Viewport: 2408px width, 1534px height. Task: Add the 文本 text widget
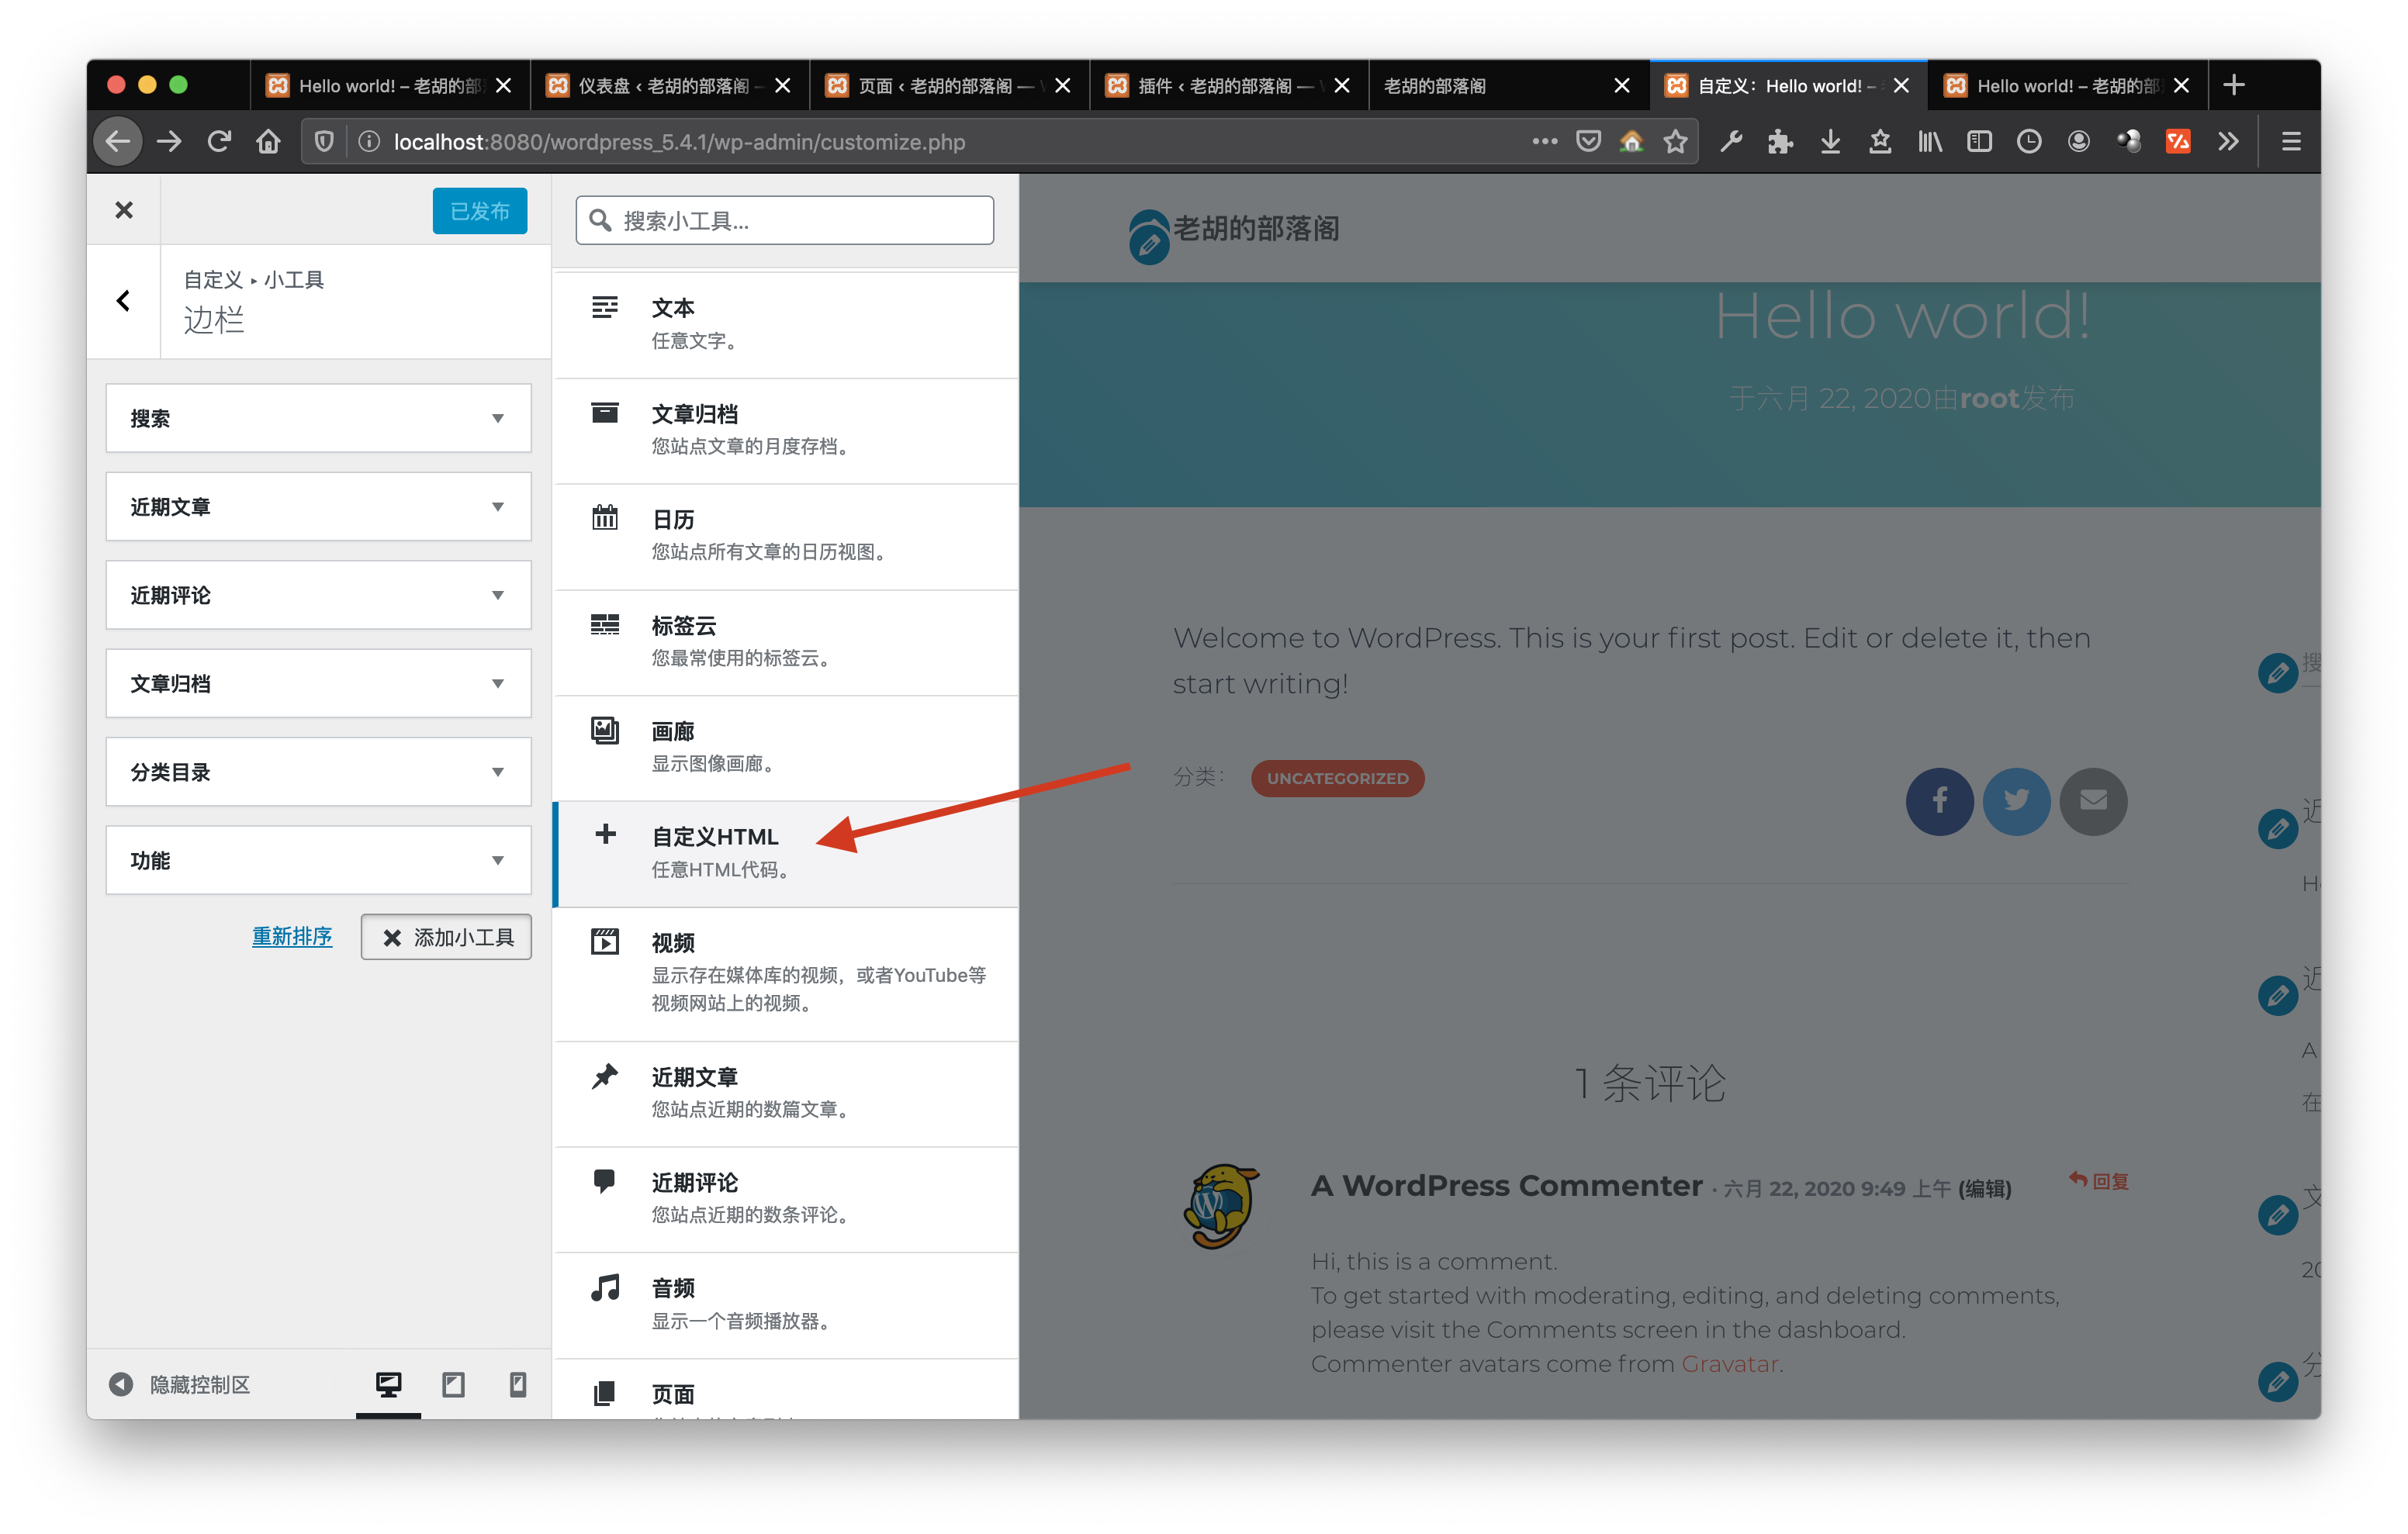click(x=786, y=324)
